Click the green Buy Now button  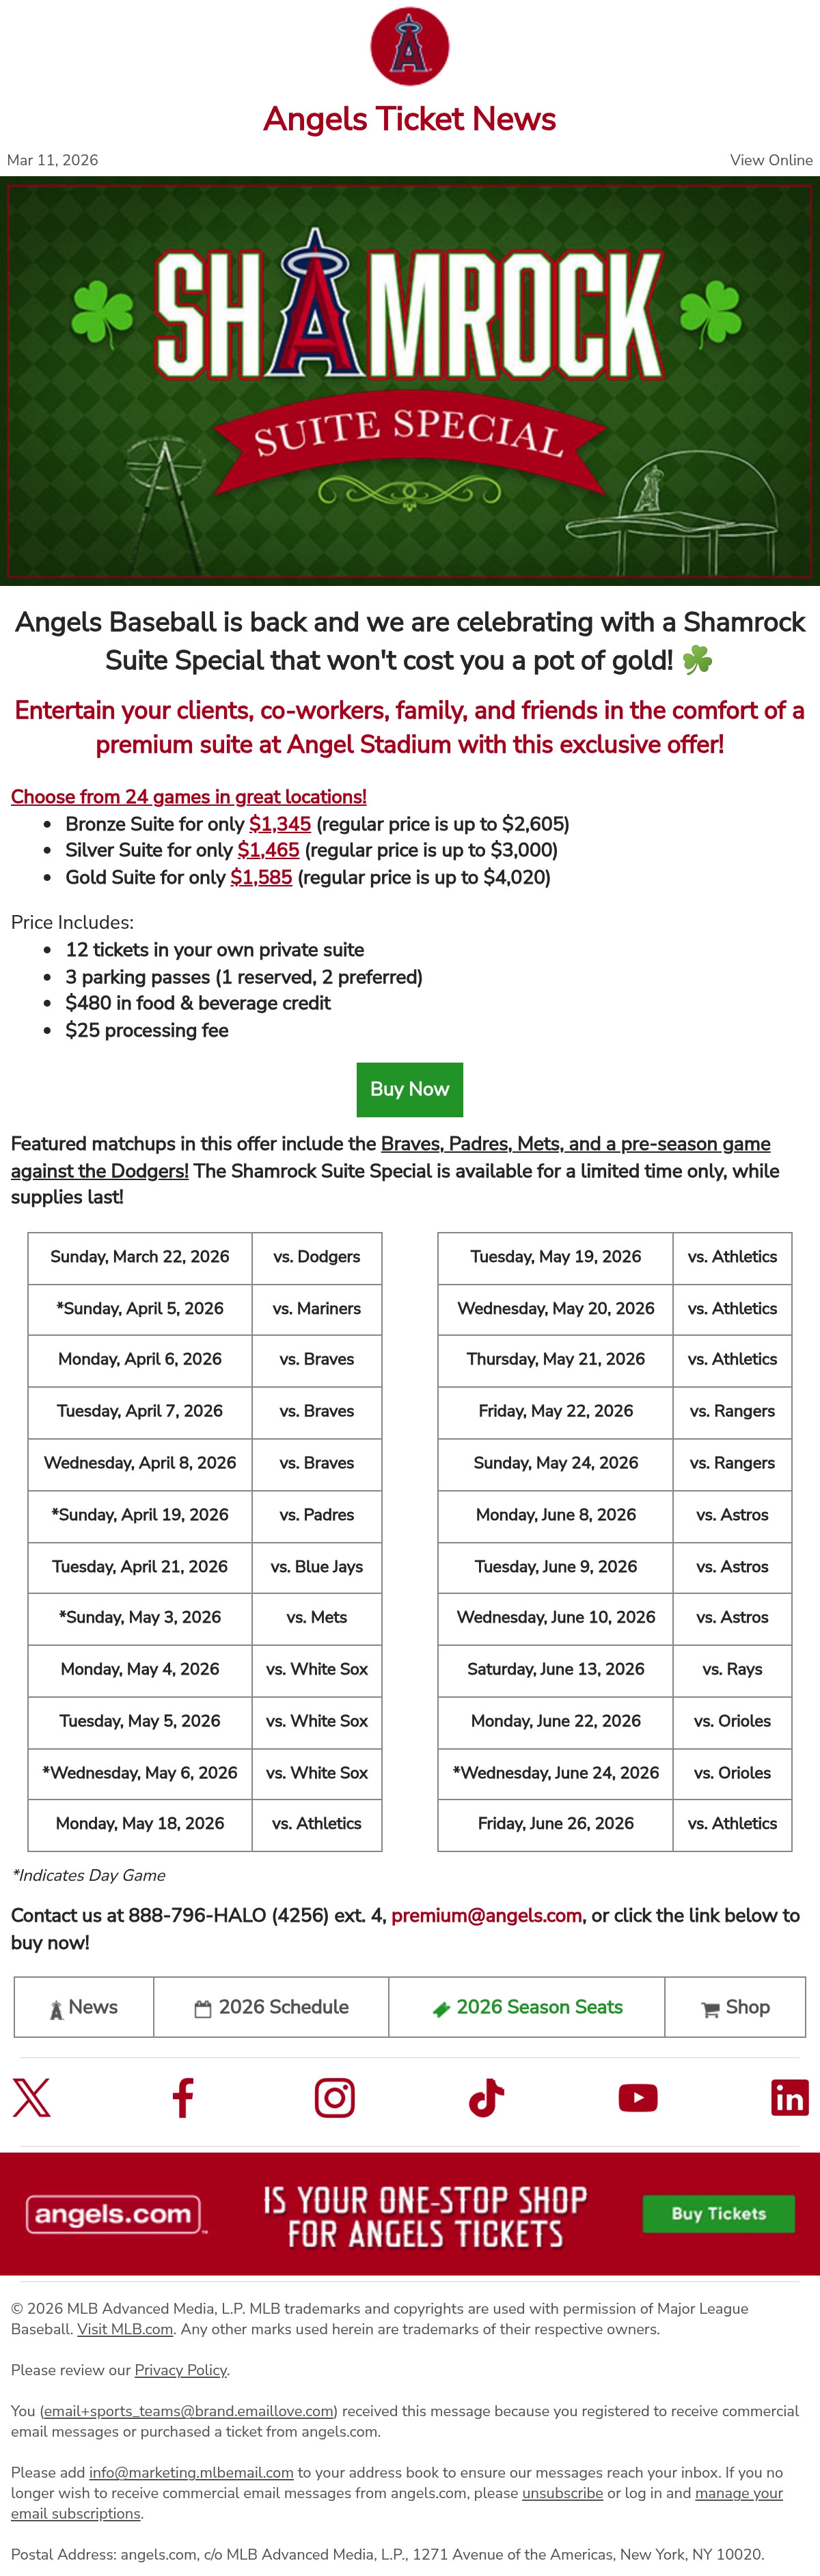[x=410, y=1089]
